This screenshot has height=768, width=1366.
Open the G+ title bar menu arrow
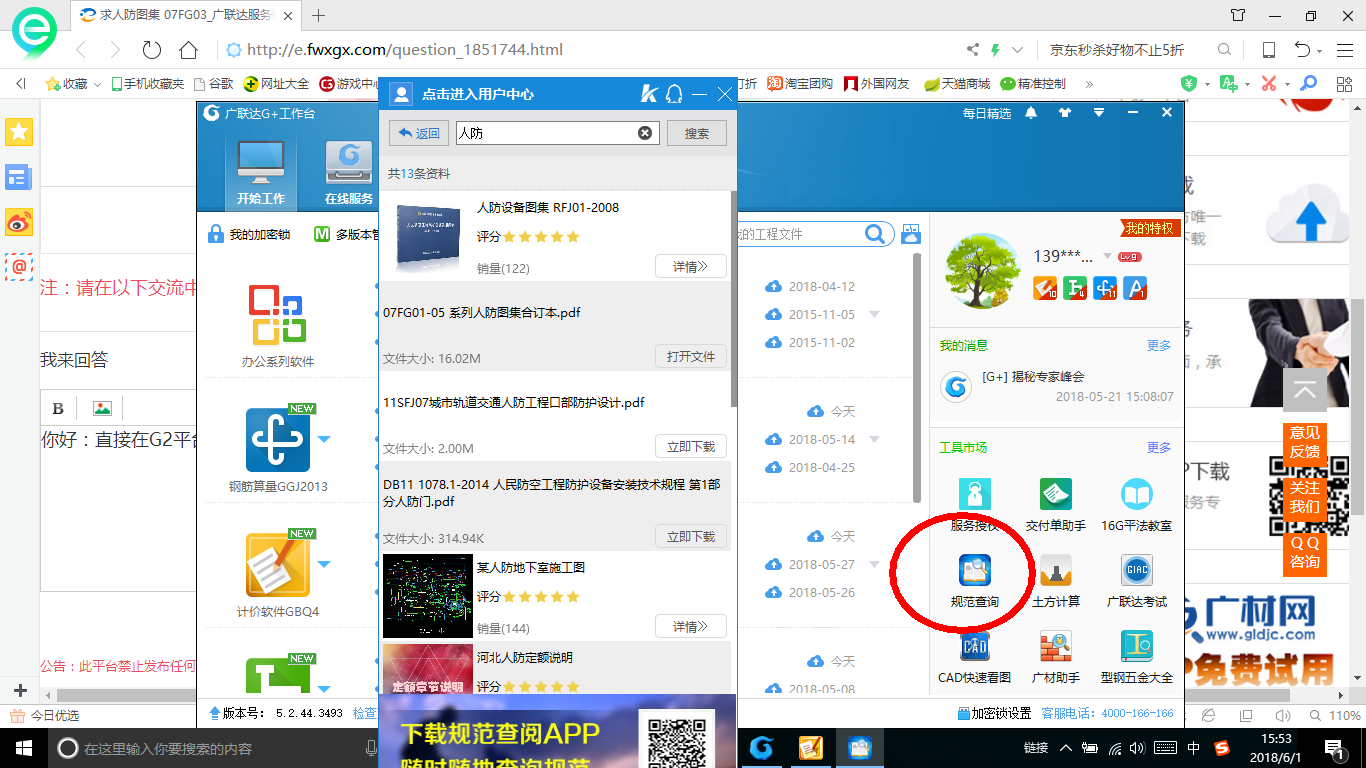[1099, 113]
